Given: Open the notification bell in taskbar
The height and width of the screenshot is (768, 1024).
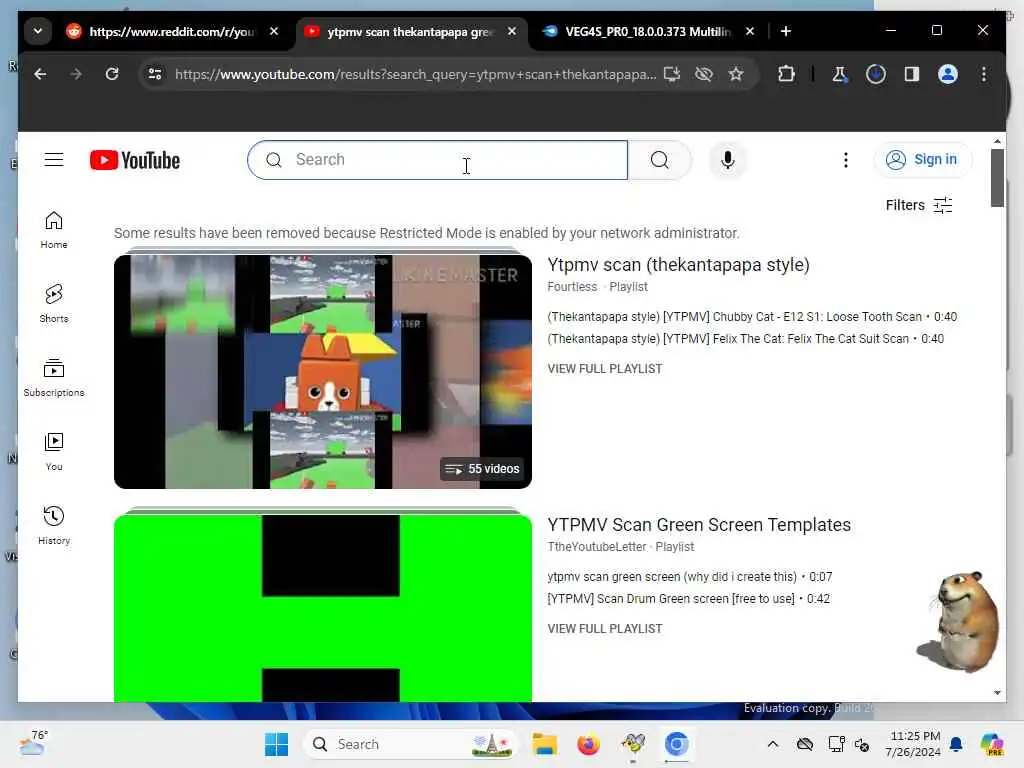Looking at the screenshot, I should click(x=956, y=744).
